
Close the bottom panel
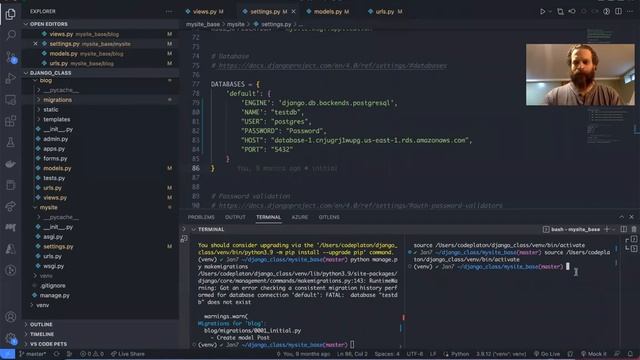(x=631, y=217)
